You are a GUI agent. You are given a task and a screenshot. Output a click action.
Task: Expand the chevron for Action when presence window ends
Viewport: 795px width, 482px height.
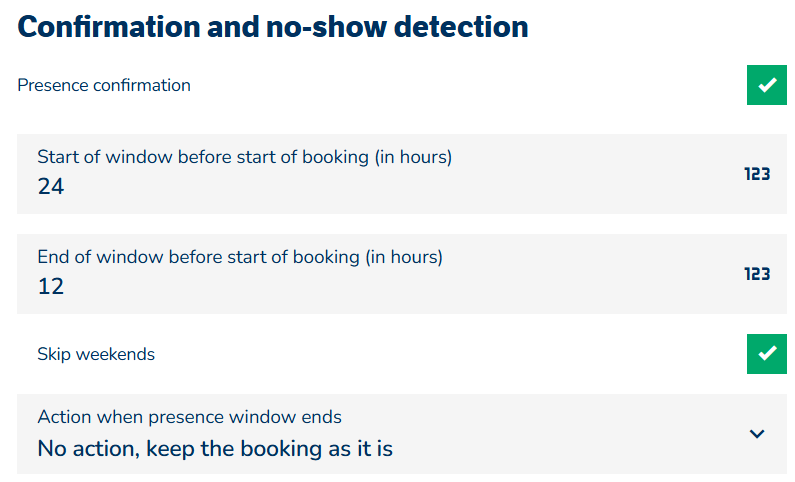(x=757, y=434)
